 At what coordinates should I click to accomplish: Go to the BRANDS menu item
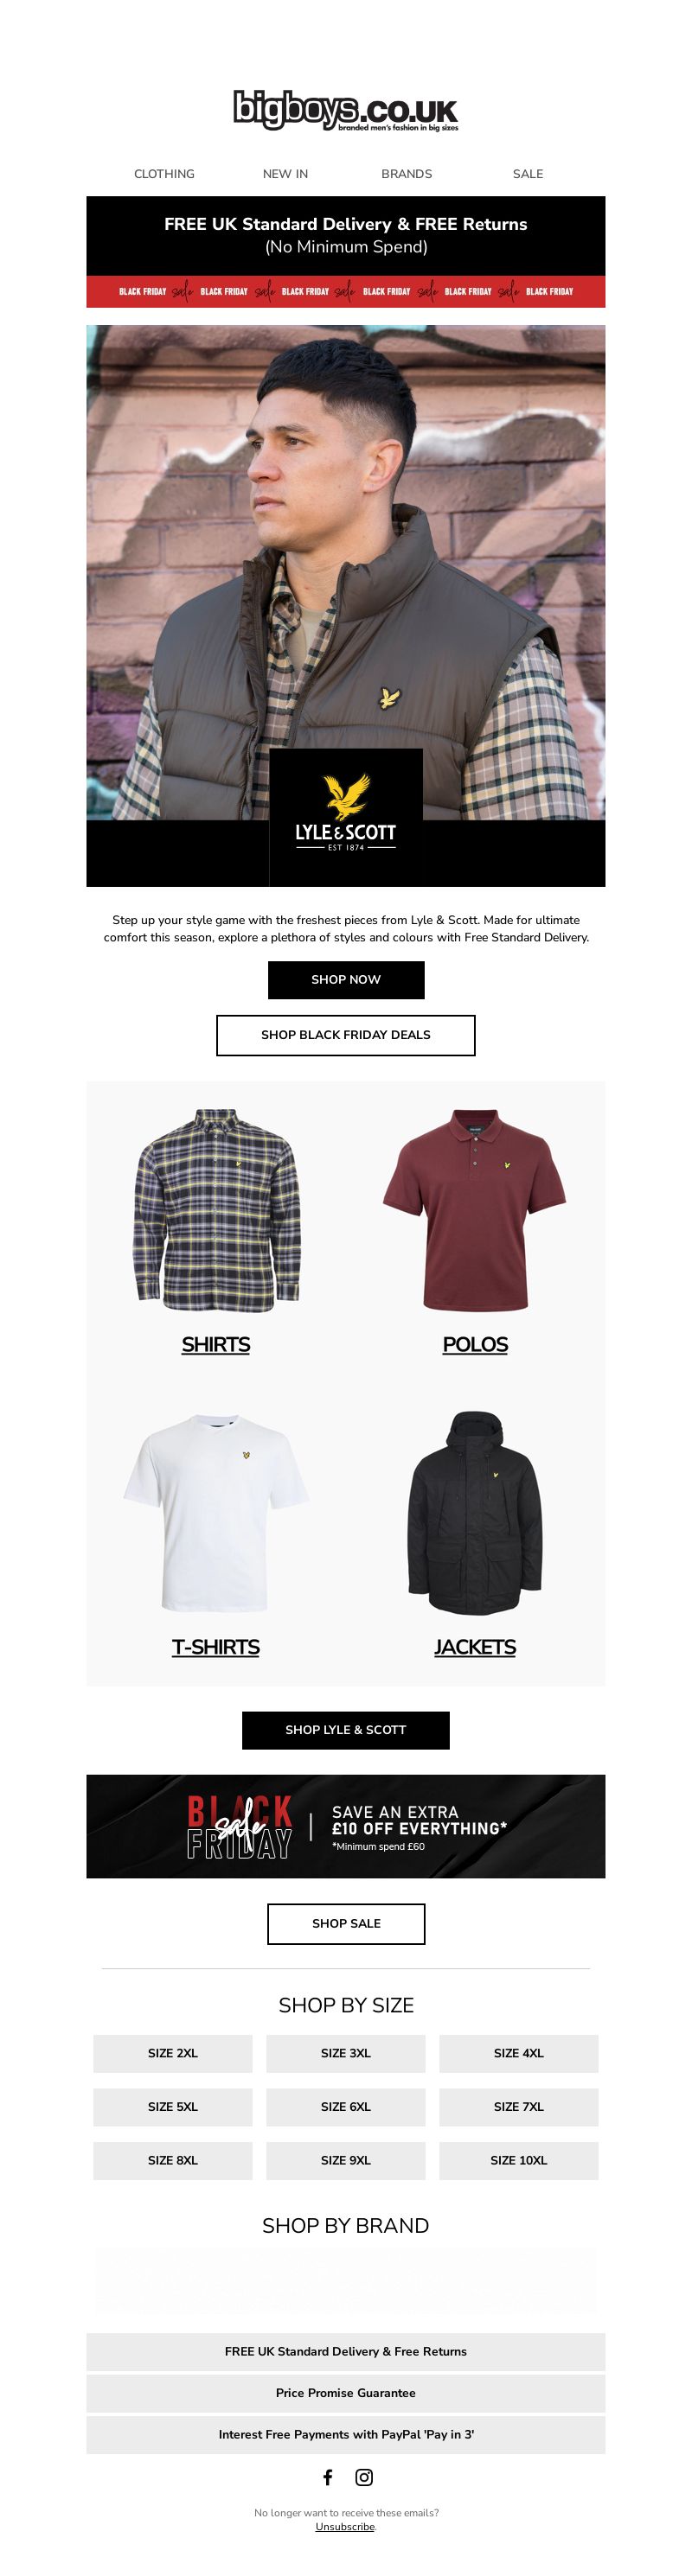click(406, 174)
